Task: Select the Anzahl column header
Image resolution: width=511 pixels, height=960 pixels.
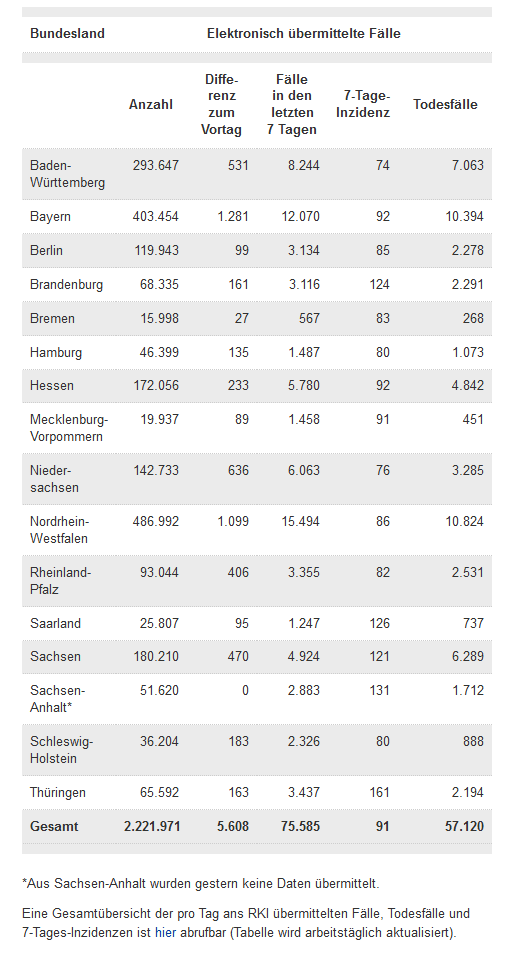Action: click(151, 105)
